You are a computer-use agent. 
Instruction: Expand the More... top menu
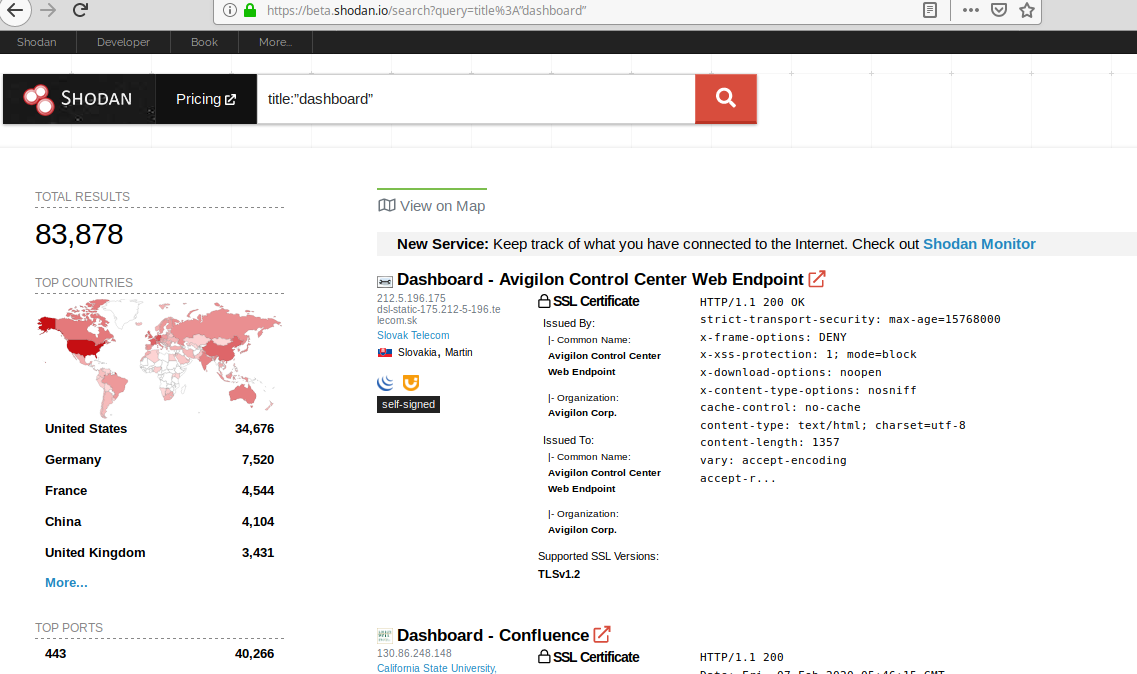point(276,42)
